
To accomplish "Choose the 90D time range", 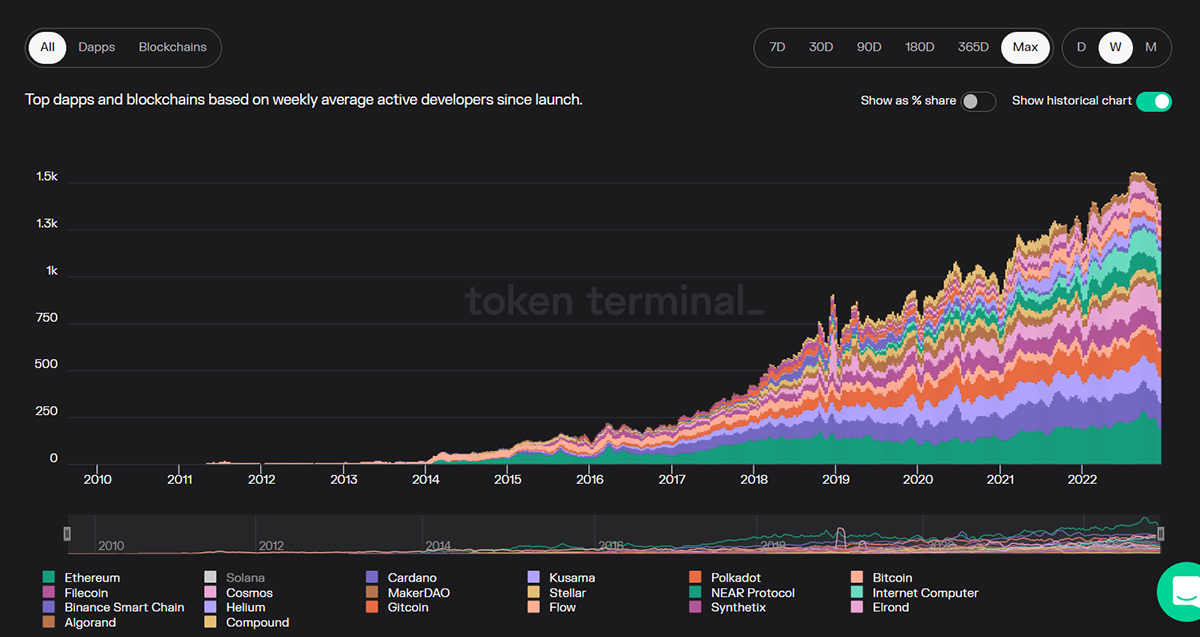I will coord(869,47).
